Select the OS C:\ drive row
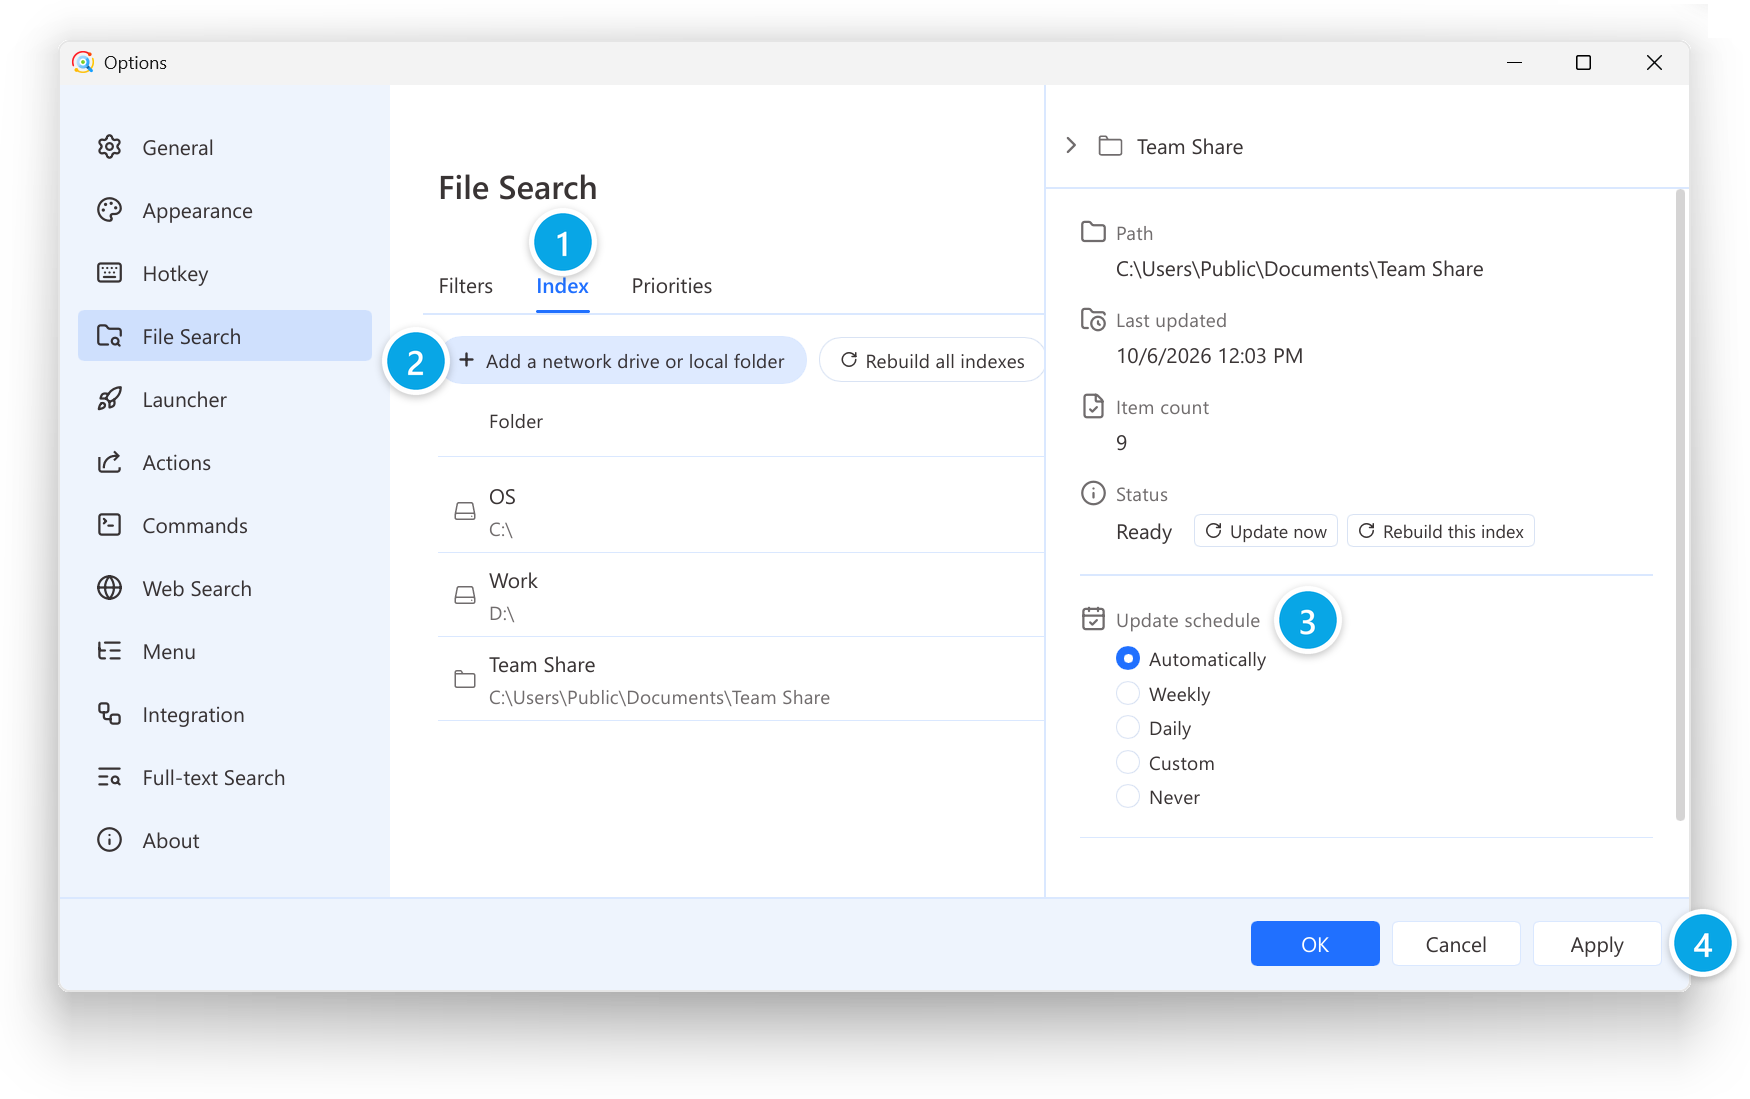 (x=741, y=512)
